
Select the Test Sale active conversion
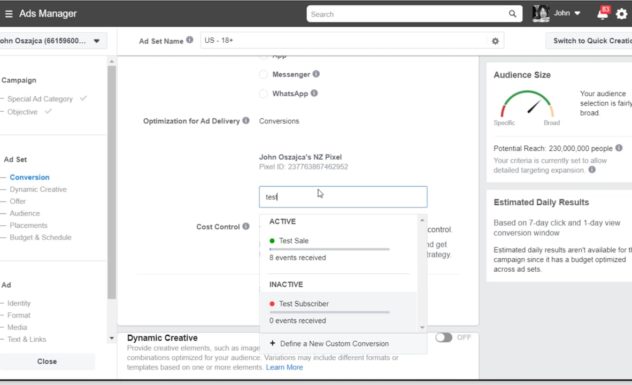(x=338, y=249)
